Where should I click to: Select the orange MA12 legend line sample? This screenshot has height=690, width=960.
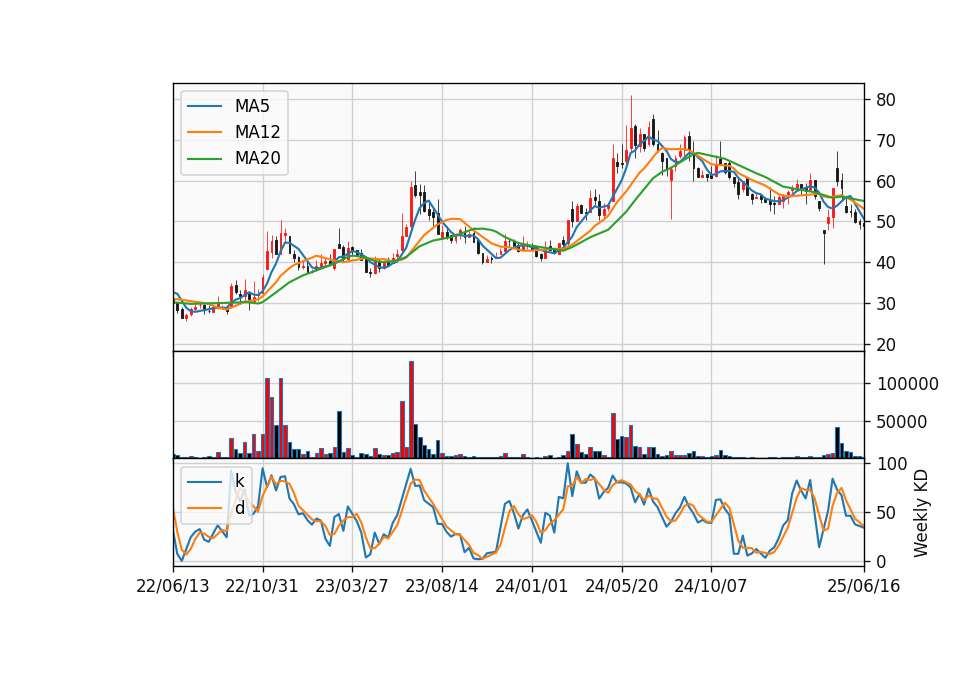pos(204,132)
